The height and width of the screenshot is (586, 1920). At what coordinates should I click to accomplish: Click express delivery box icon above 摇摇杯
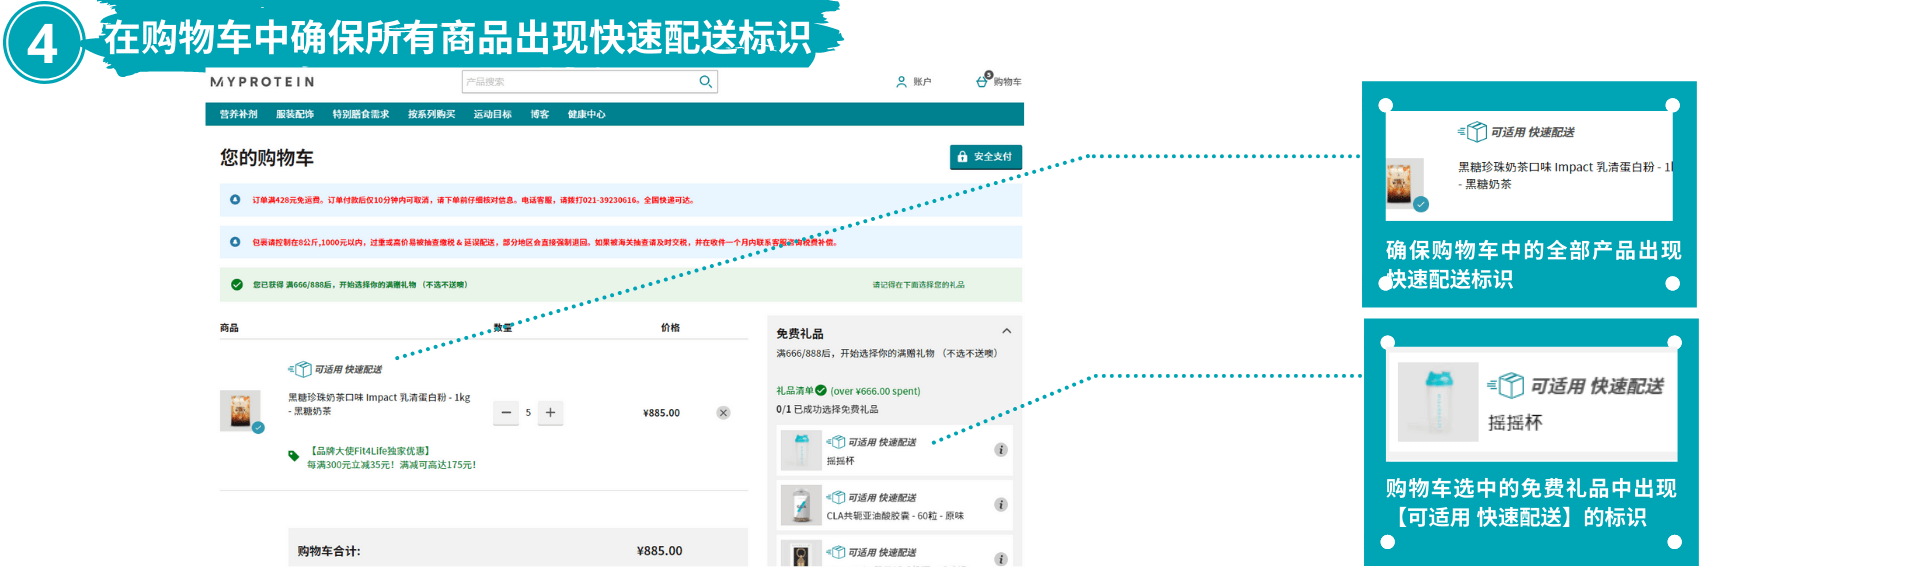836,442
